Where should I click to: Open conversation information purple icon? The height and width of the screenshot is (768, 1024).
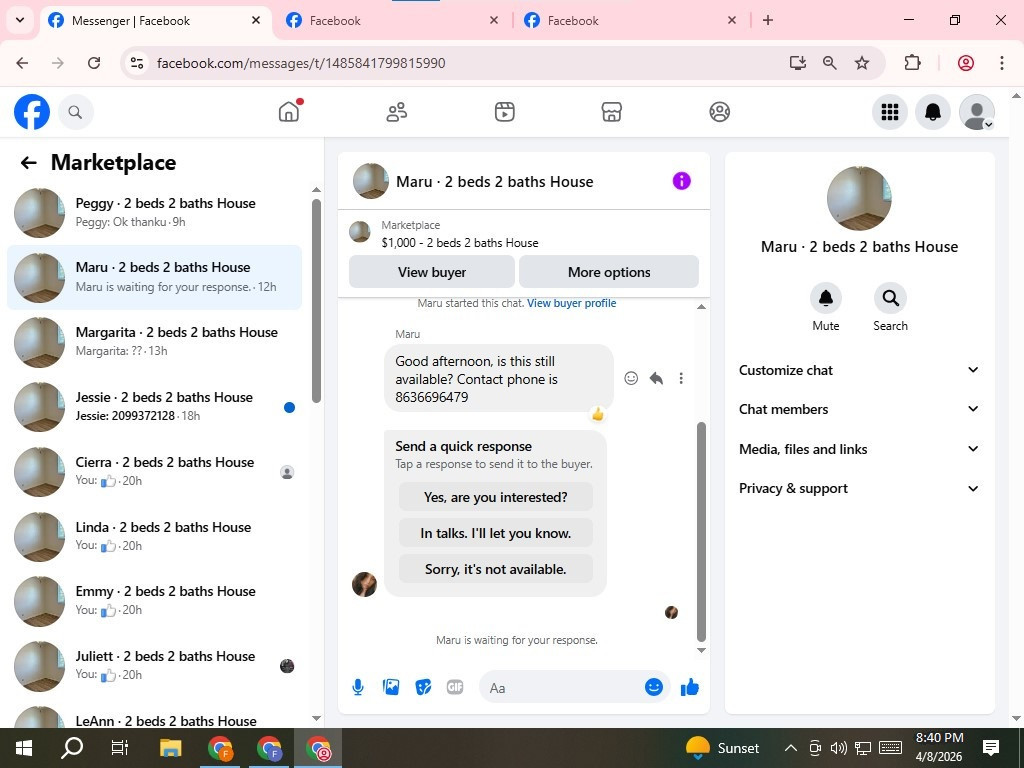coord(681,181)
